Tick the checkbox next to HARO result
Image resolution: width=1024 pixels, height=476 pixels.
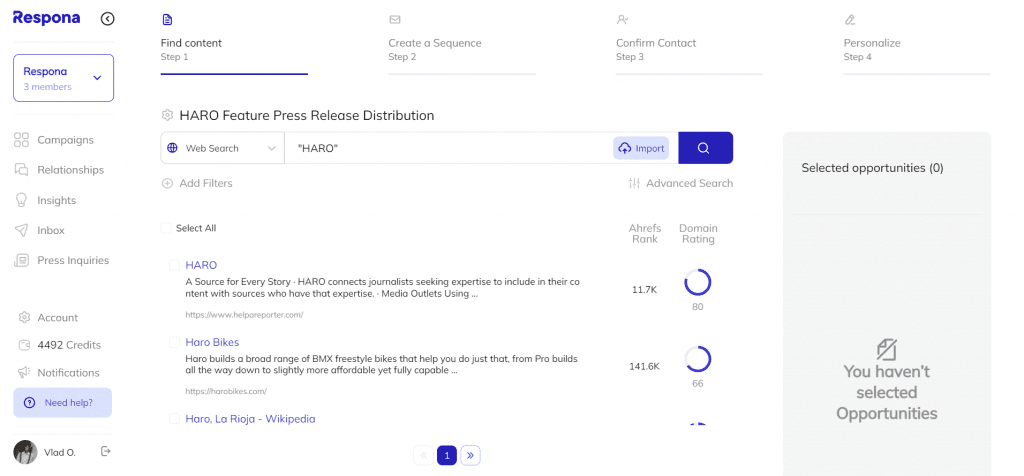point(174,265)
